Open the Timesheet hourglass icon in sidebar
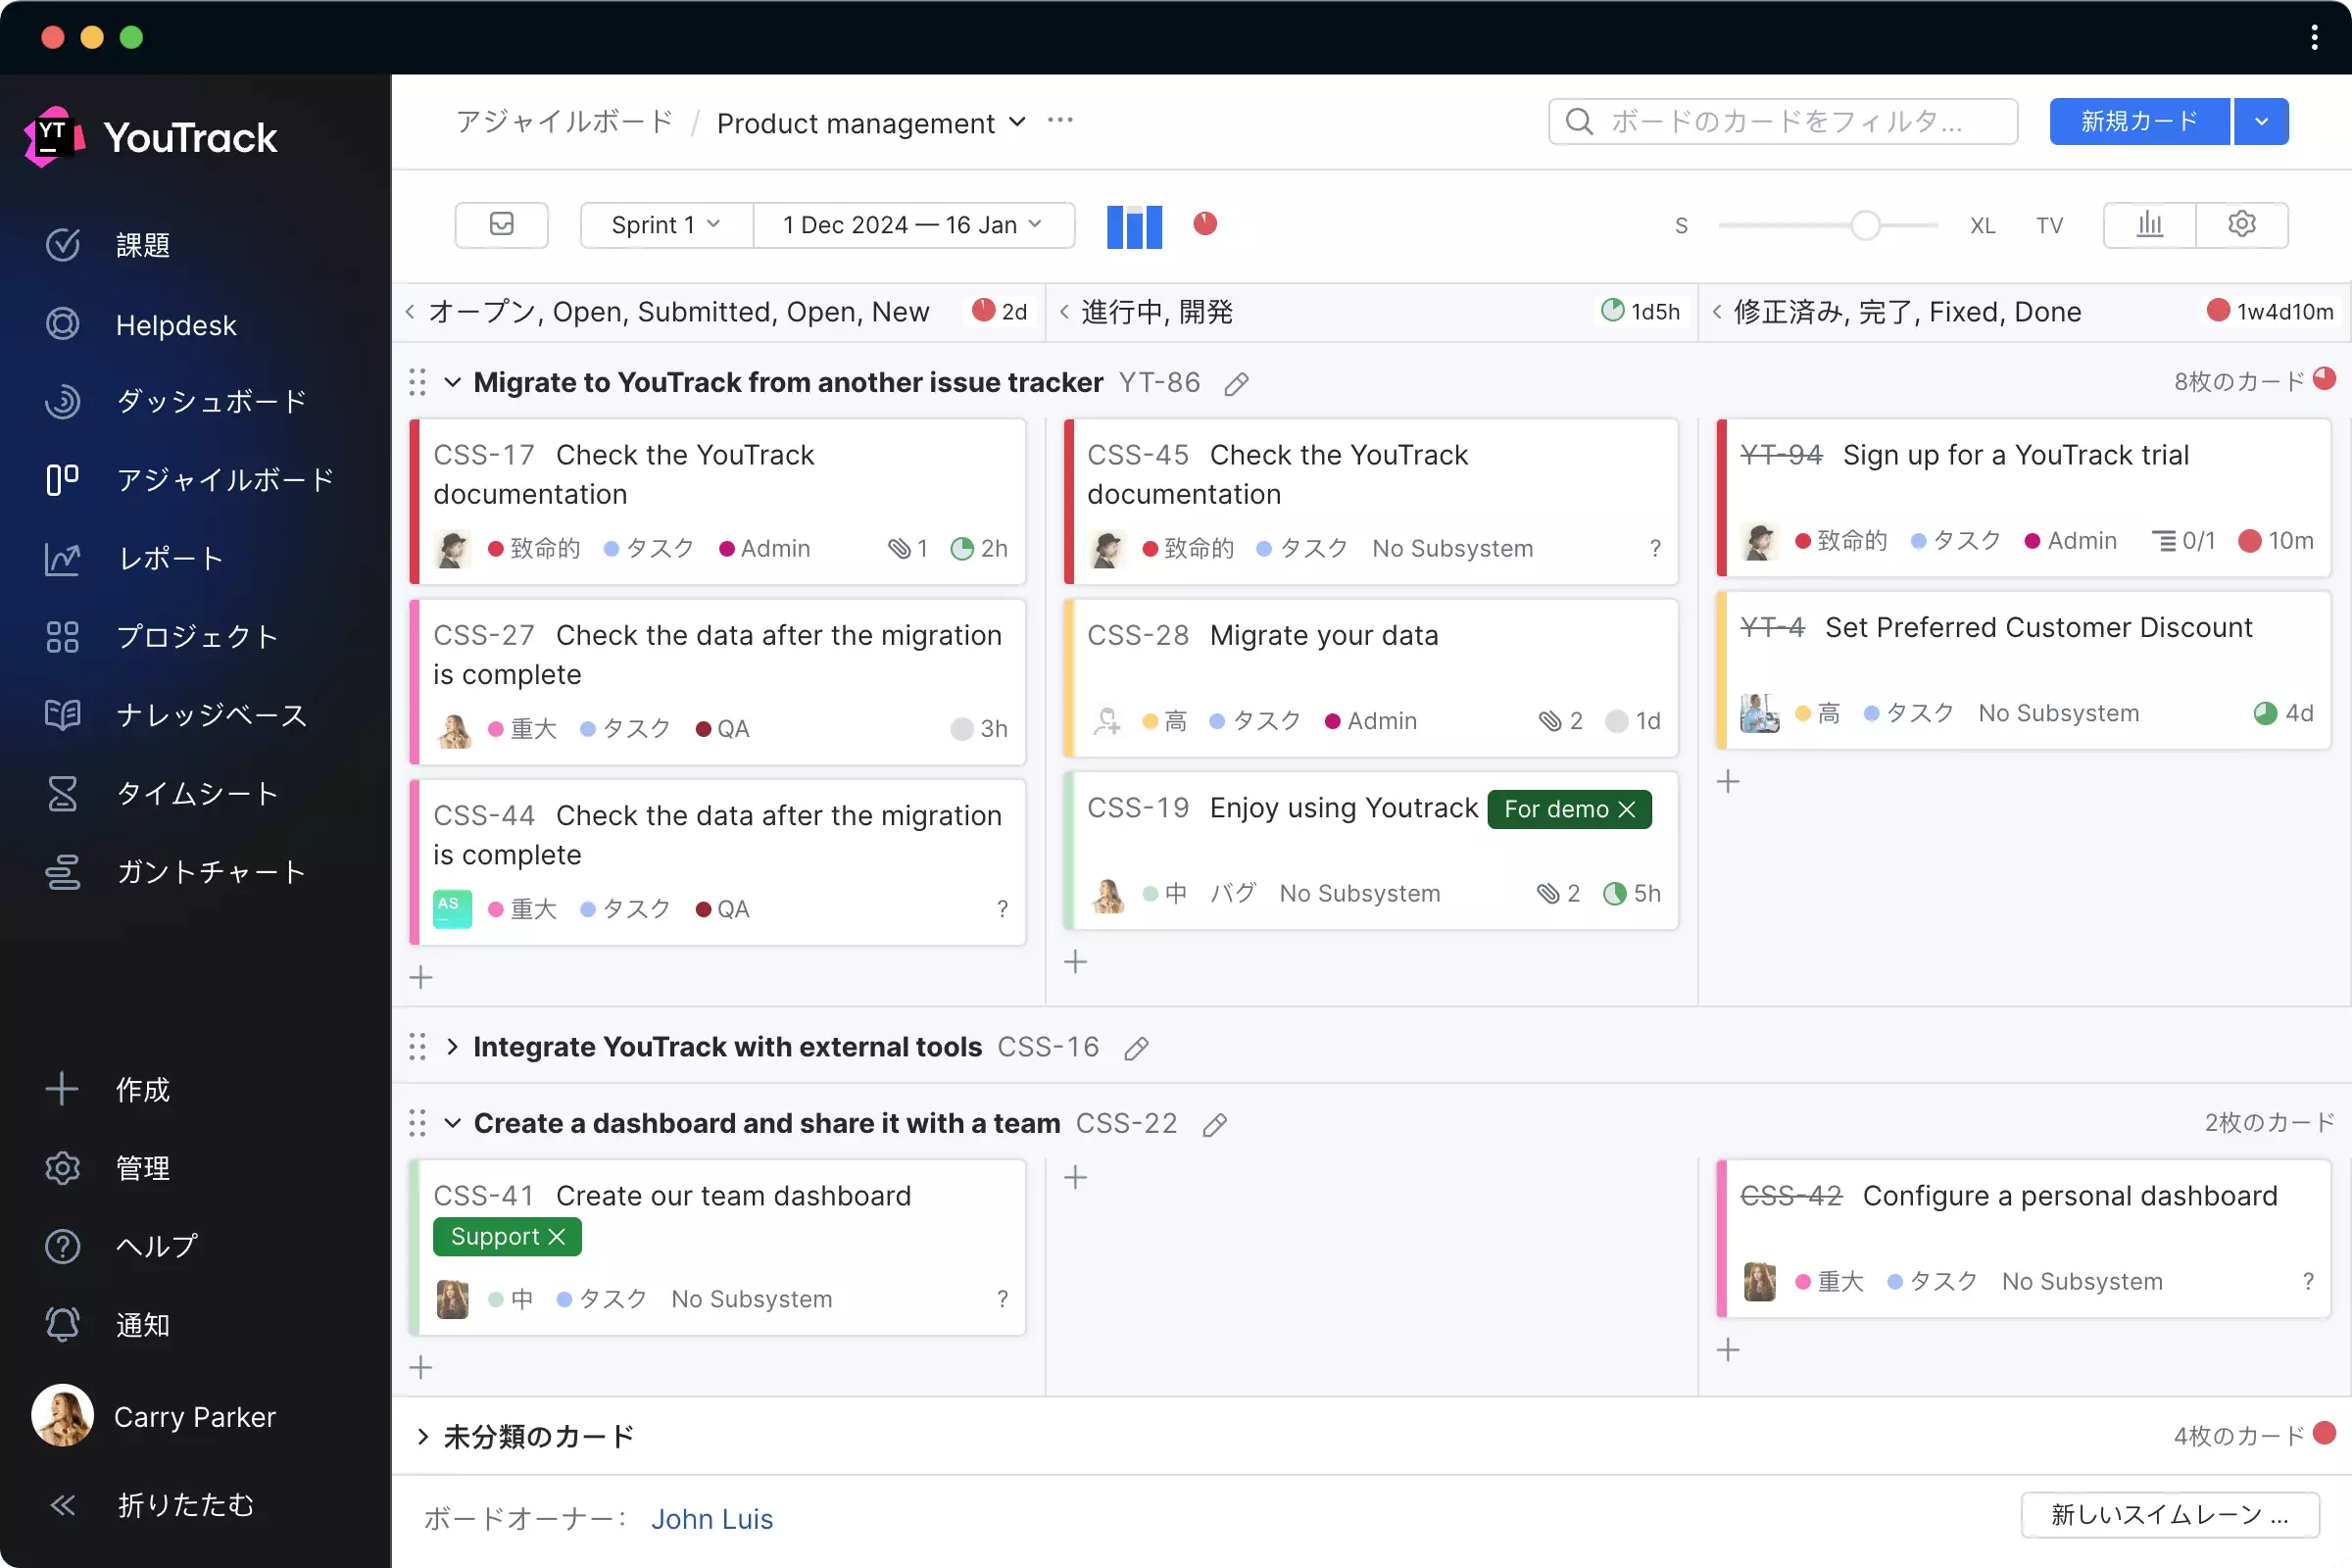 [x=62, y=794]
